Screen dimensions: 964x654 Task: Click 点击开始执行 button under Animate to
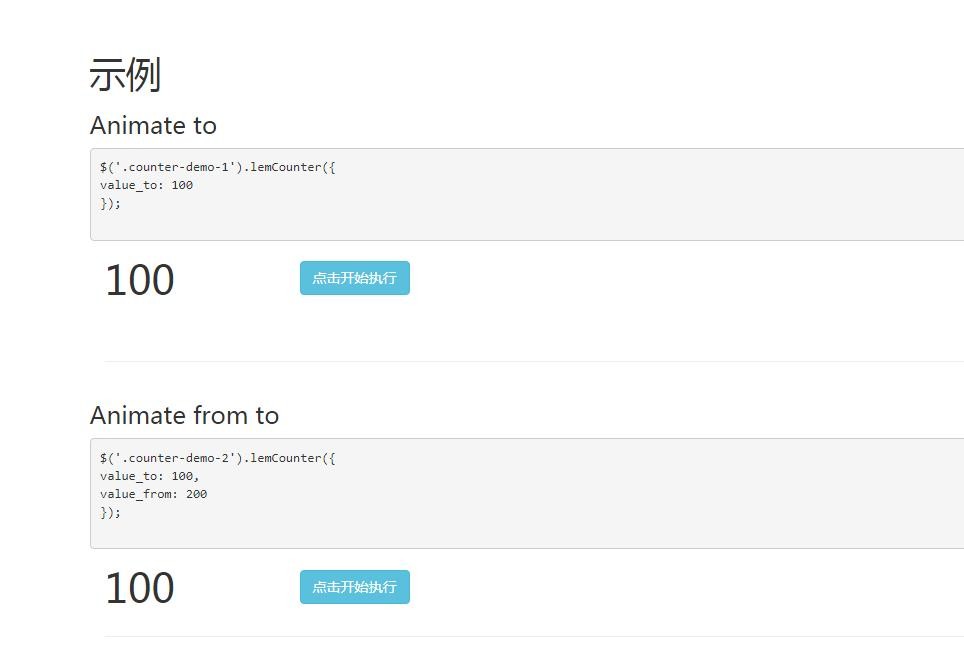(x=355, y=278)
